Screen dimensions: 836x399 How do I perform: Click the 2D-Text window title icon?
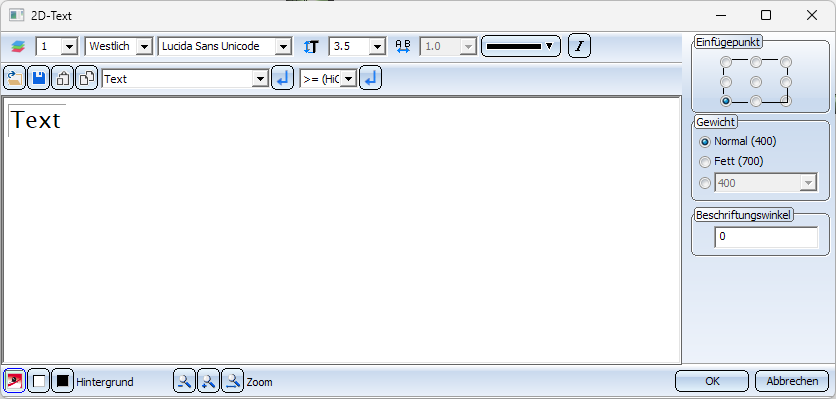(x=17, y=15)
